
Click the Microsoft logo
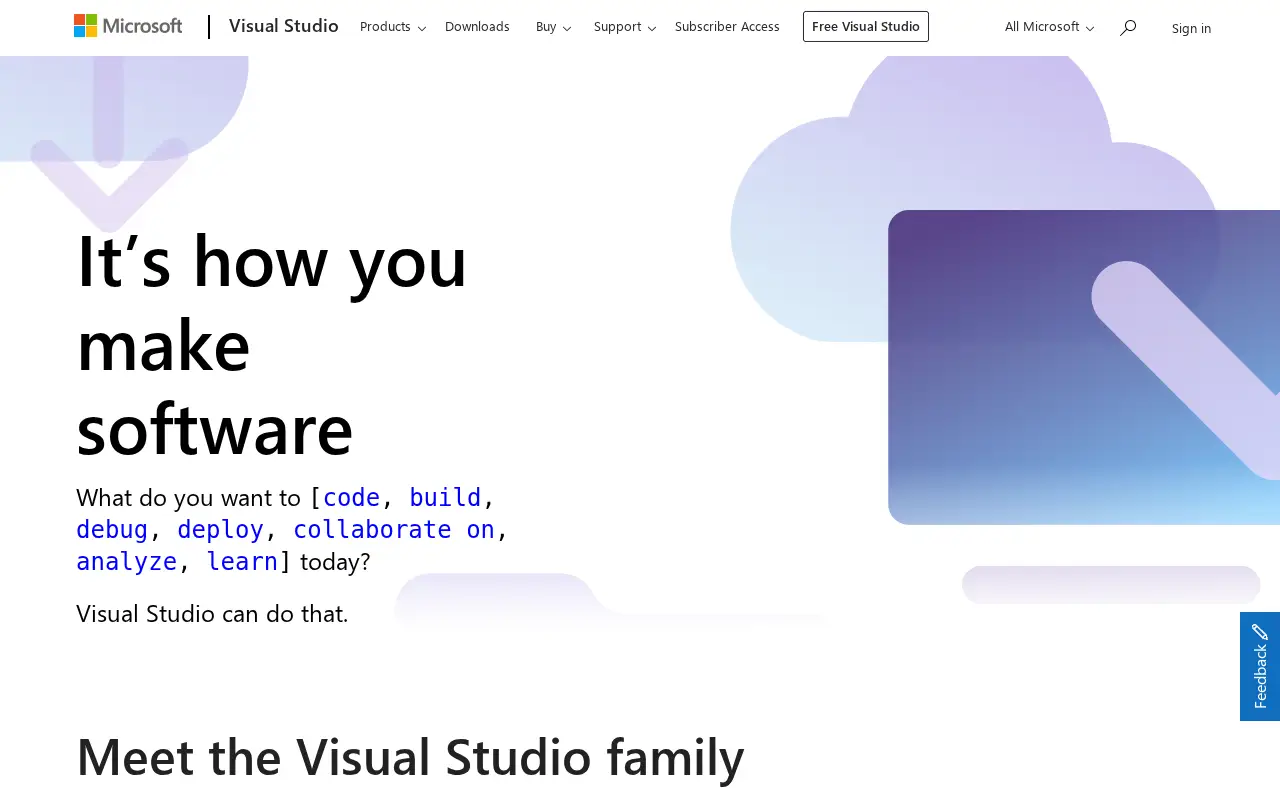[x=128, y=26]
